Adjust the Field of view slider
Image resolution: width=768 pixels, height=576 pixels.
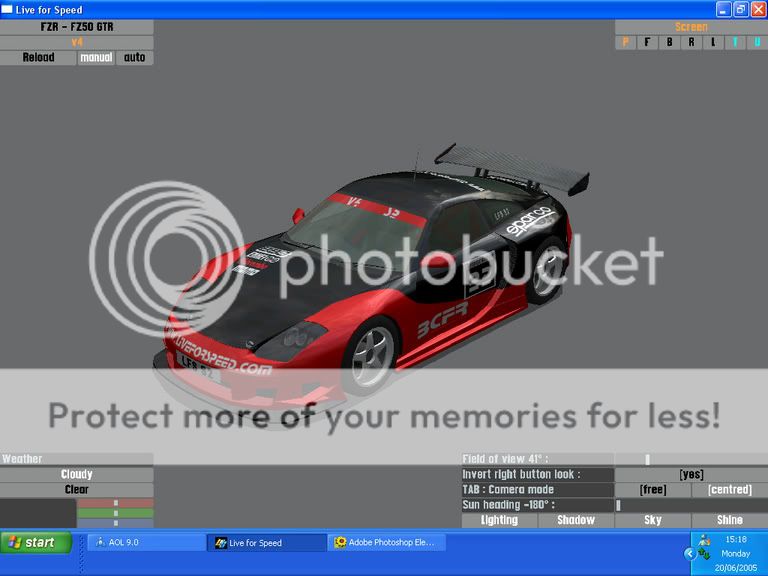648,459
